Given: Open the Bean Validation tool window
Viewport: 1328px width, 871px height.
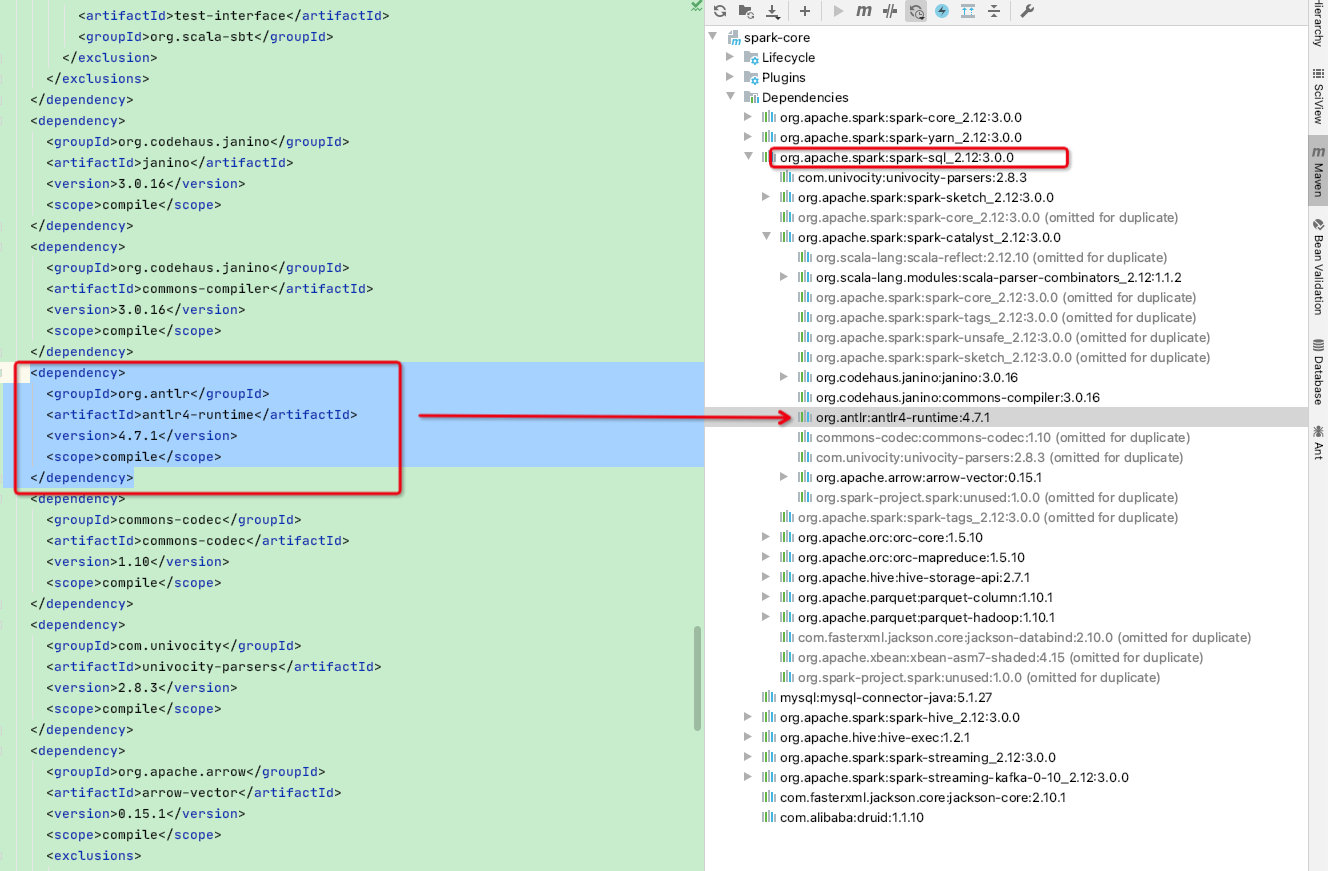Looking at the screenshot, I should point(1318,267).
